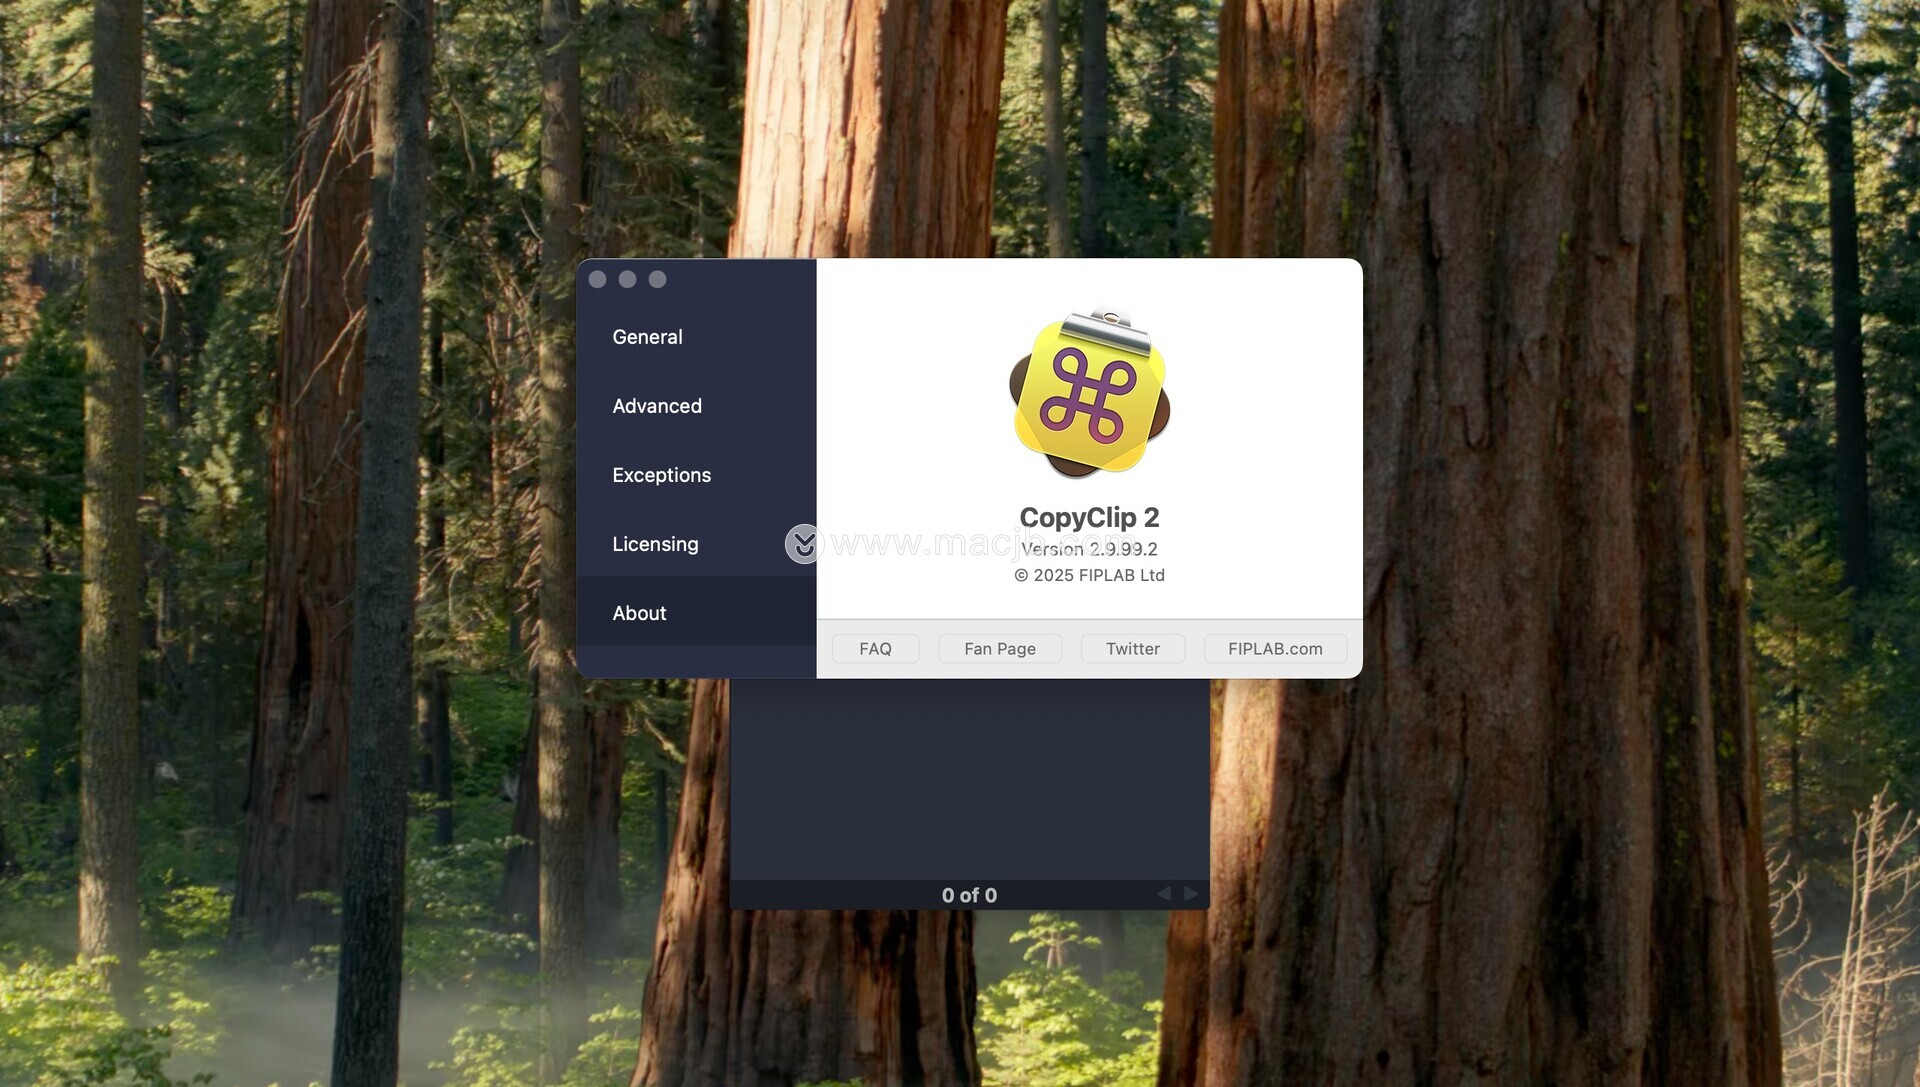Click the '© 2025 FIPLAB Ltd' text
The width and height of the screenshot is (1920, 1087).
tap(1089, 575)
